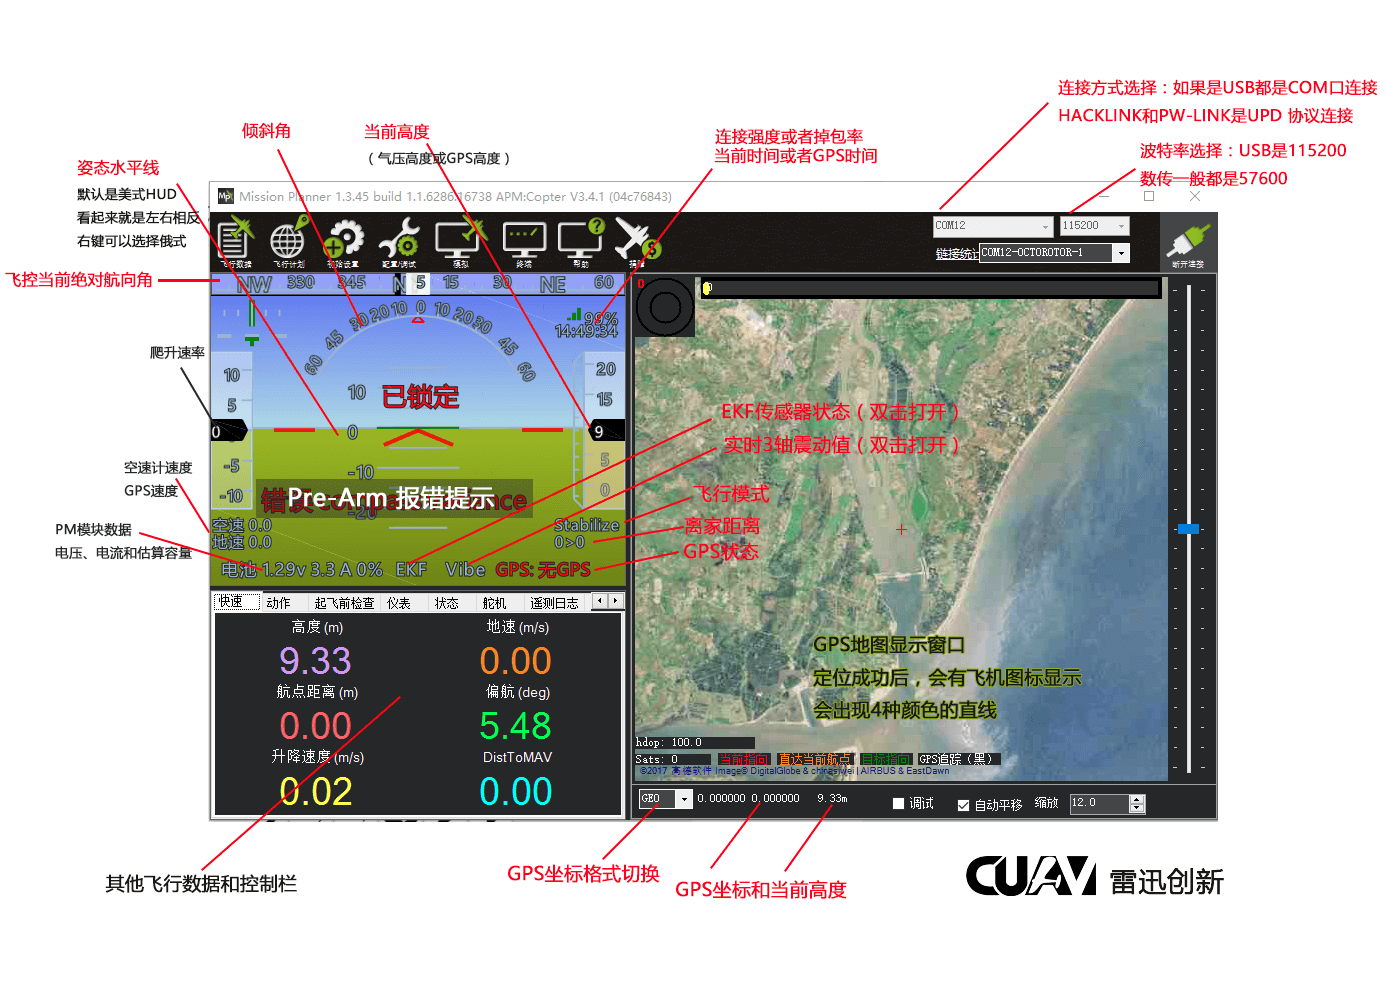Click the 链接统计 link statistics link

pos(956,254)
